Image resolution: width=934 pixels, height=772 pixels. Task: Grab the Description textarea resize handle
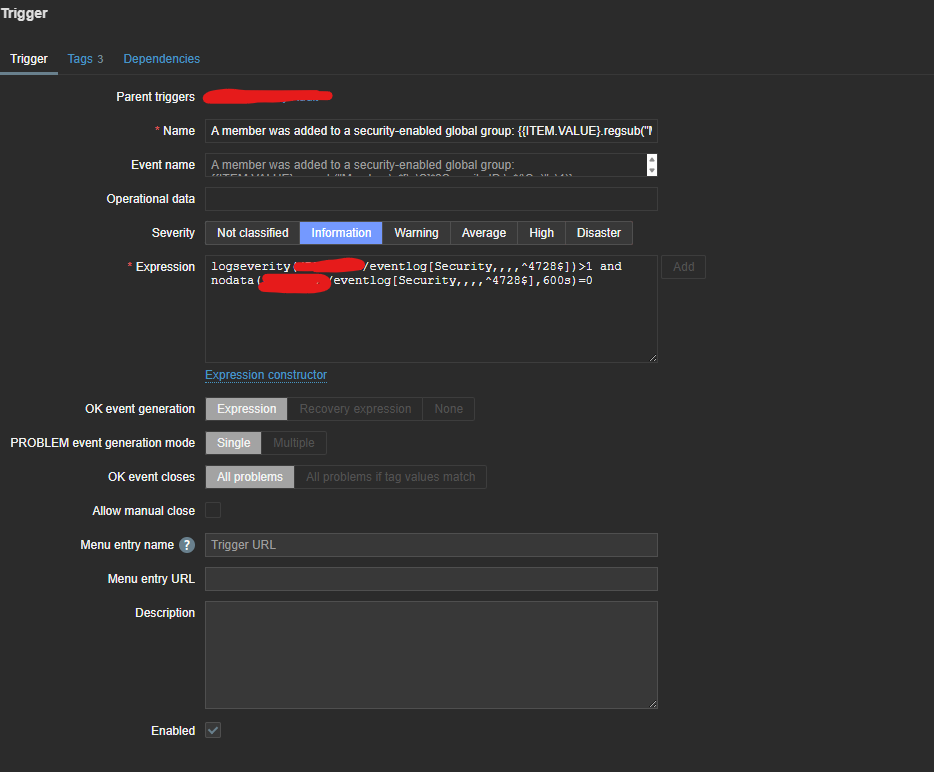click(x=653, y=703)
